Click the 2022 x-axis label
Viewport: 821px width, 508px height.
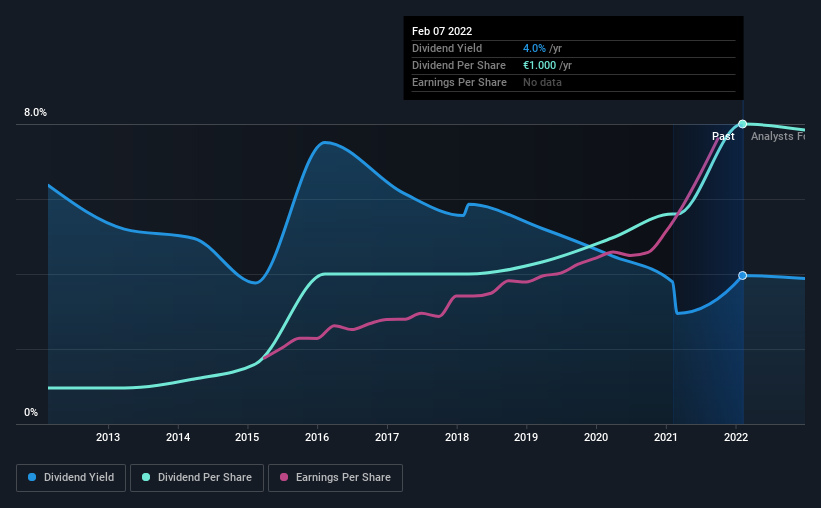coord(736,437)
